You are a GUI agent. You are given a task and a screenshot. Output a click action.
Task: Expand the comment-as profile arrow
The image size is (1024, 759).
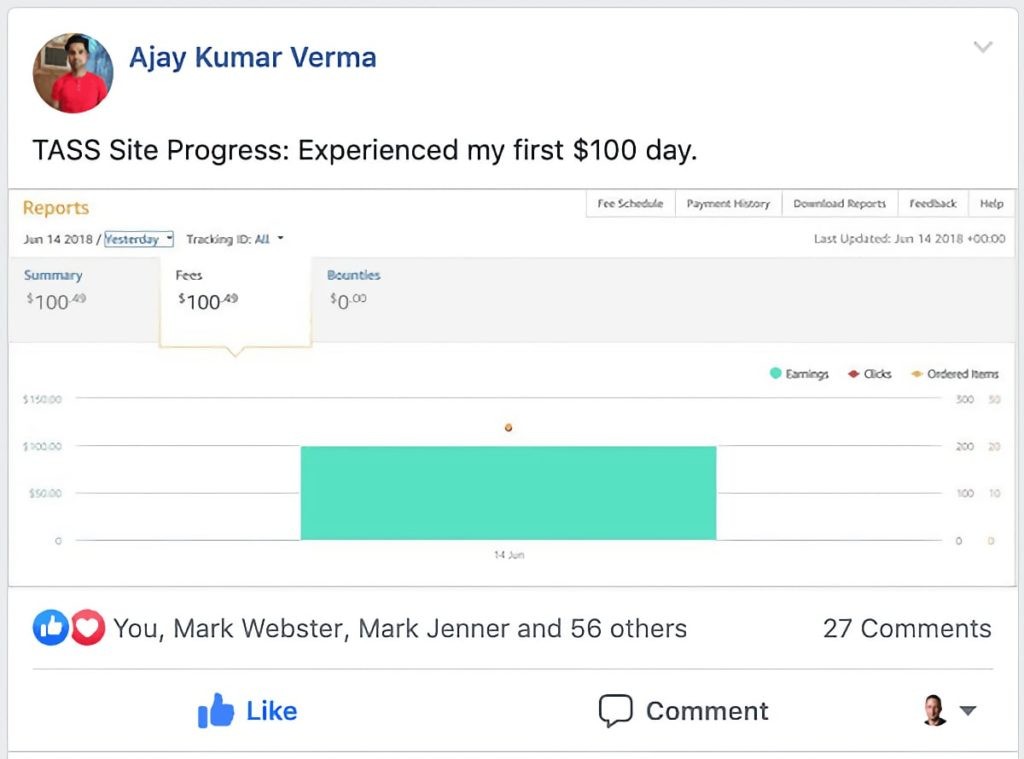[x=967, y=711]
